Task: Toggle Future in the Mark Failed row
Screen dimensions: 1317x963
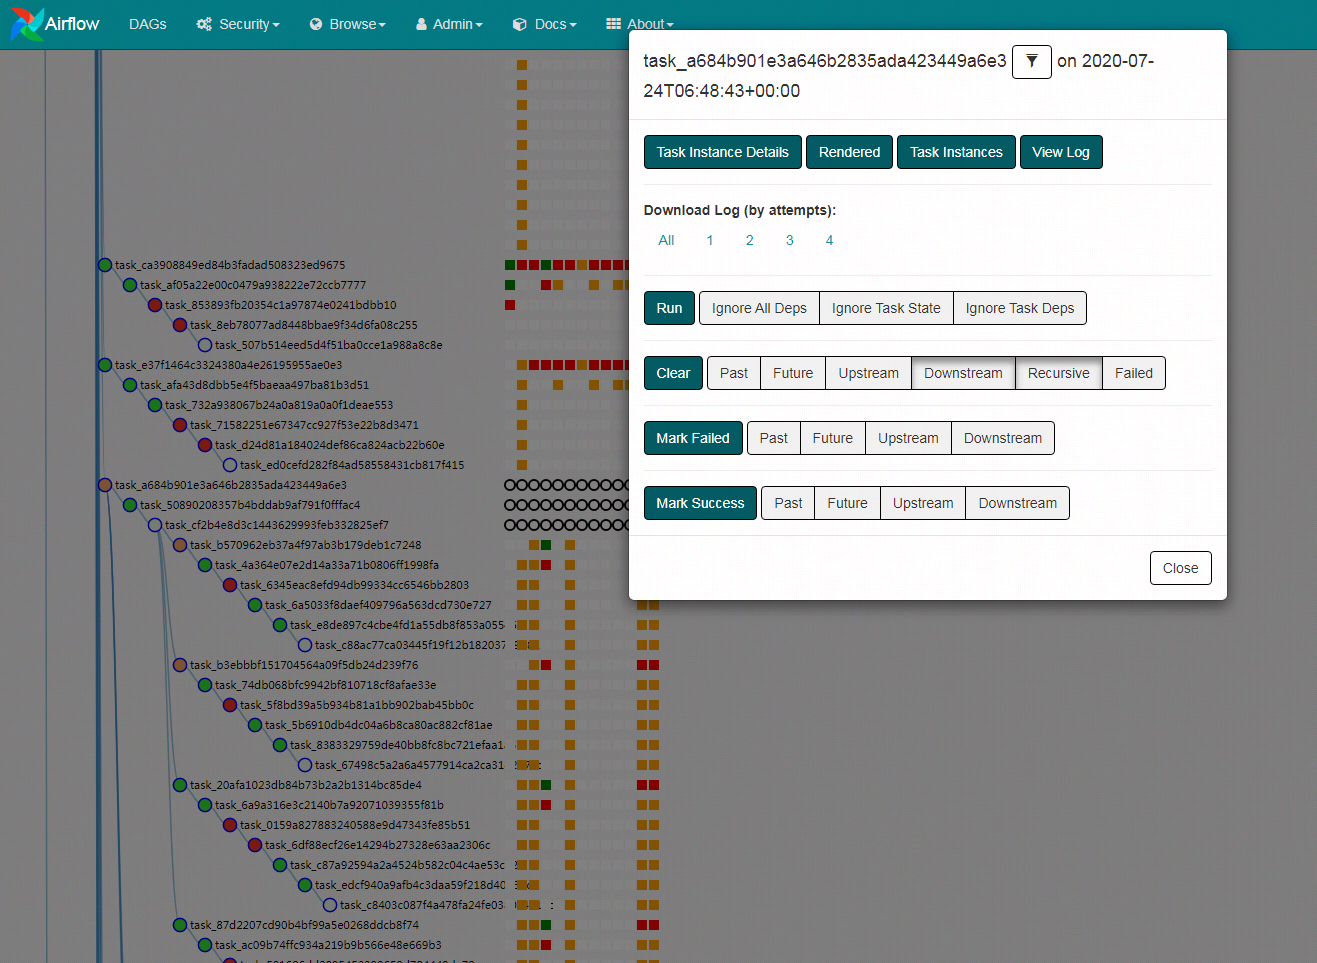Action: (x=833, y=438)
